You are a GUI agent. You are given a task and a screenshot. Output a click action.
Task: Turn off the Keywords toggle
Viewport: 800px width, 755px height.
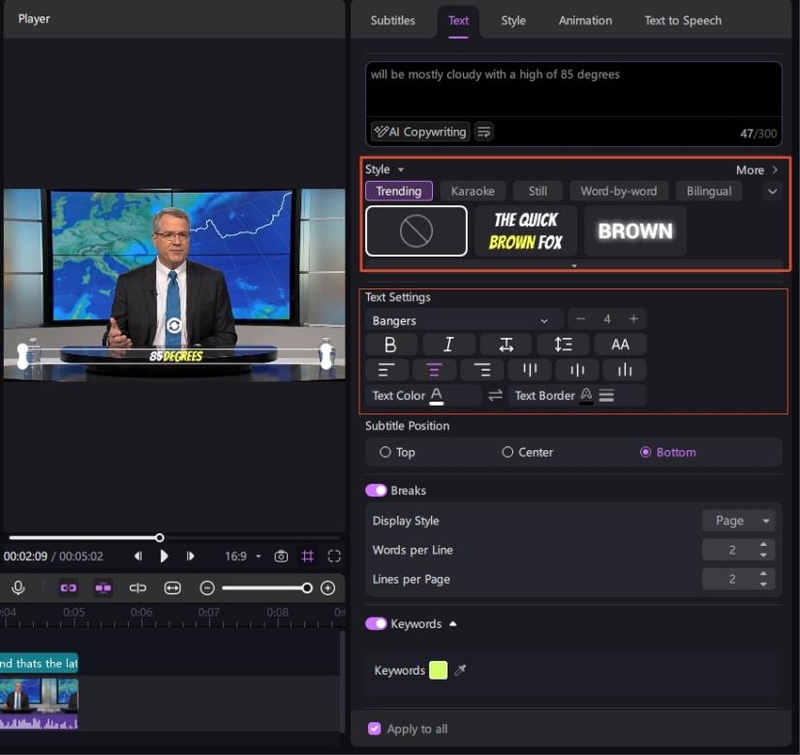(376, 624)
